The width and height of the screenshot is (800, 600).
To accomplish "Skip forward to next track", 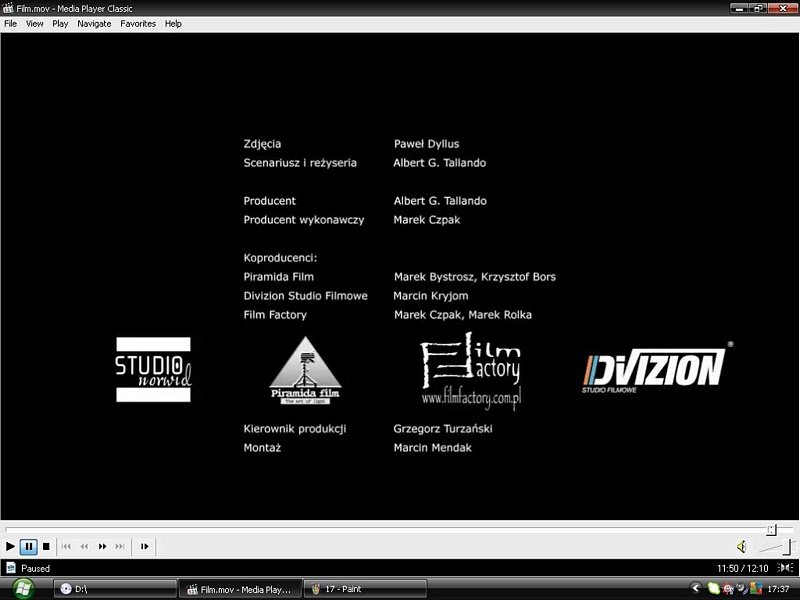I will click(x=120, y=546).
